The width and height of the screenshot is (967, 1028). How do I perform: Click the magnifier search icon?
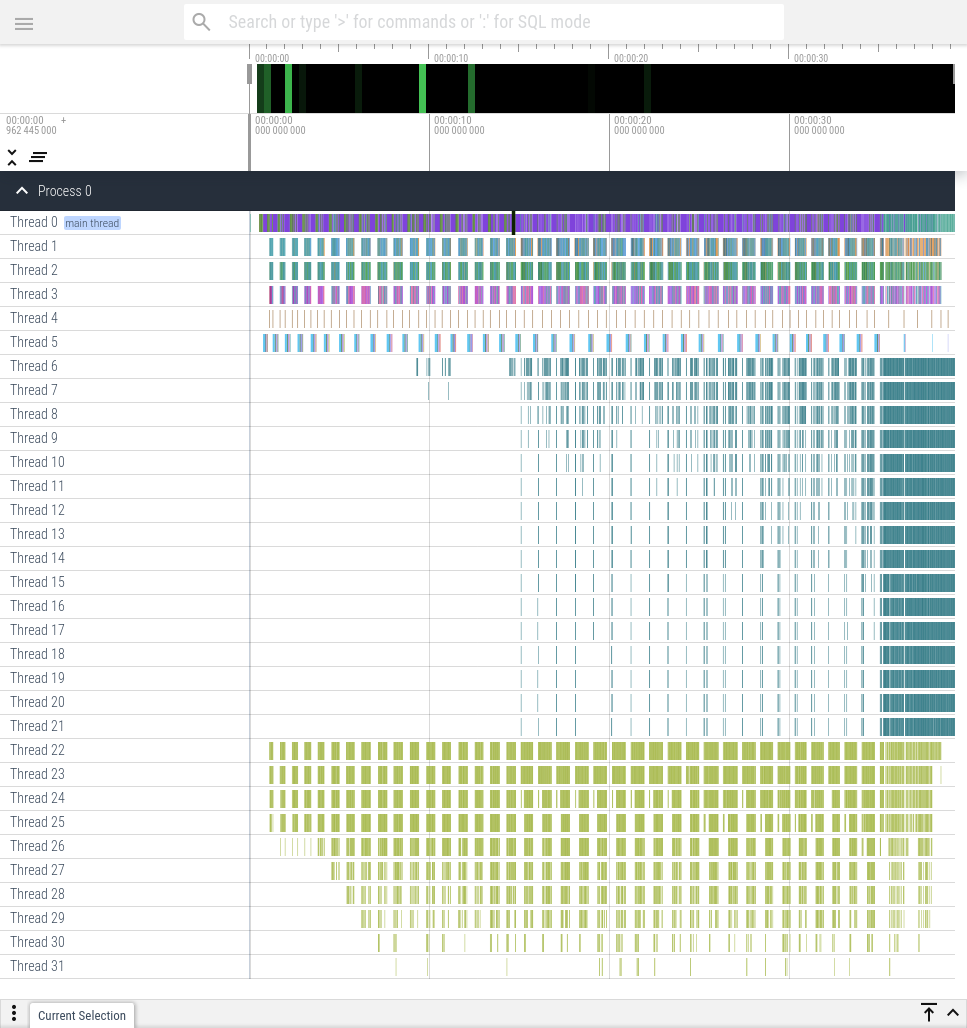202,22
